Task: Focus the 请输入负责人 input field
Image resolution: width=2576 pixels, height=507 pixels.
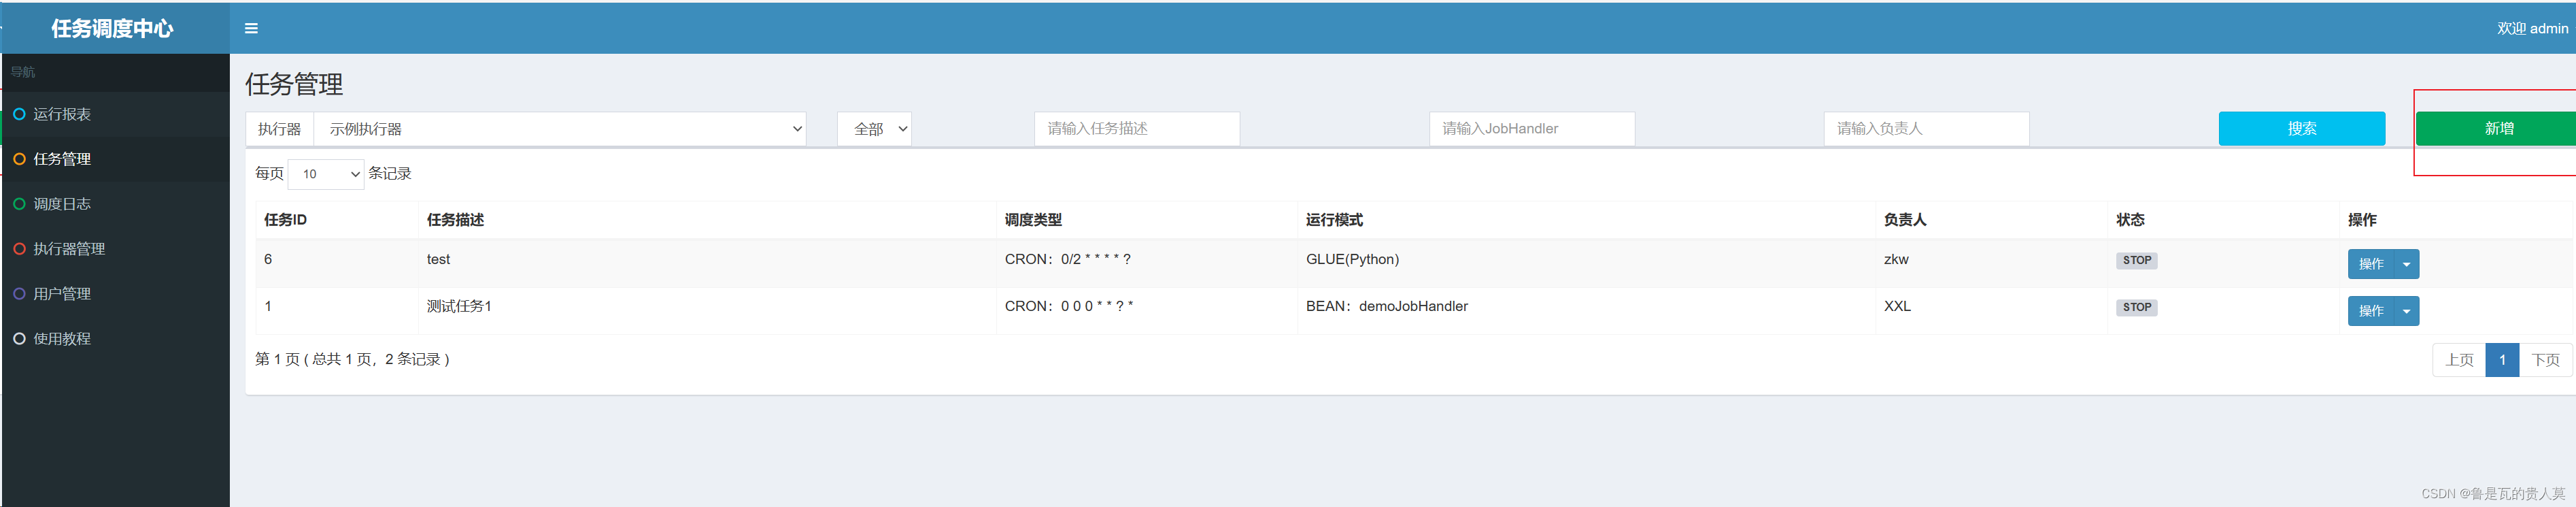Action: (x=1926, y=129)
